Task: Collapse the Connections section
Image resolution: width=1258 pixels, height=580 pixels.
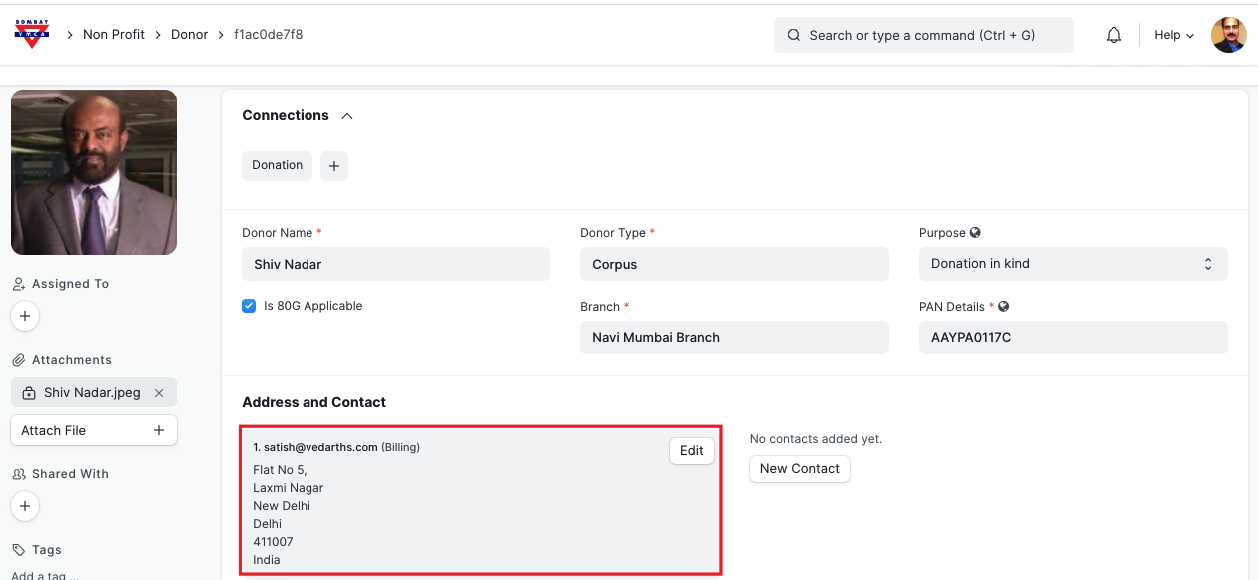Action: pyautogui.click(x=347, y=116)
